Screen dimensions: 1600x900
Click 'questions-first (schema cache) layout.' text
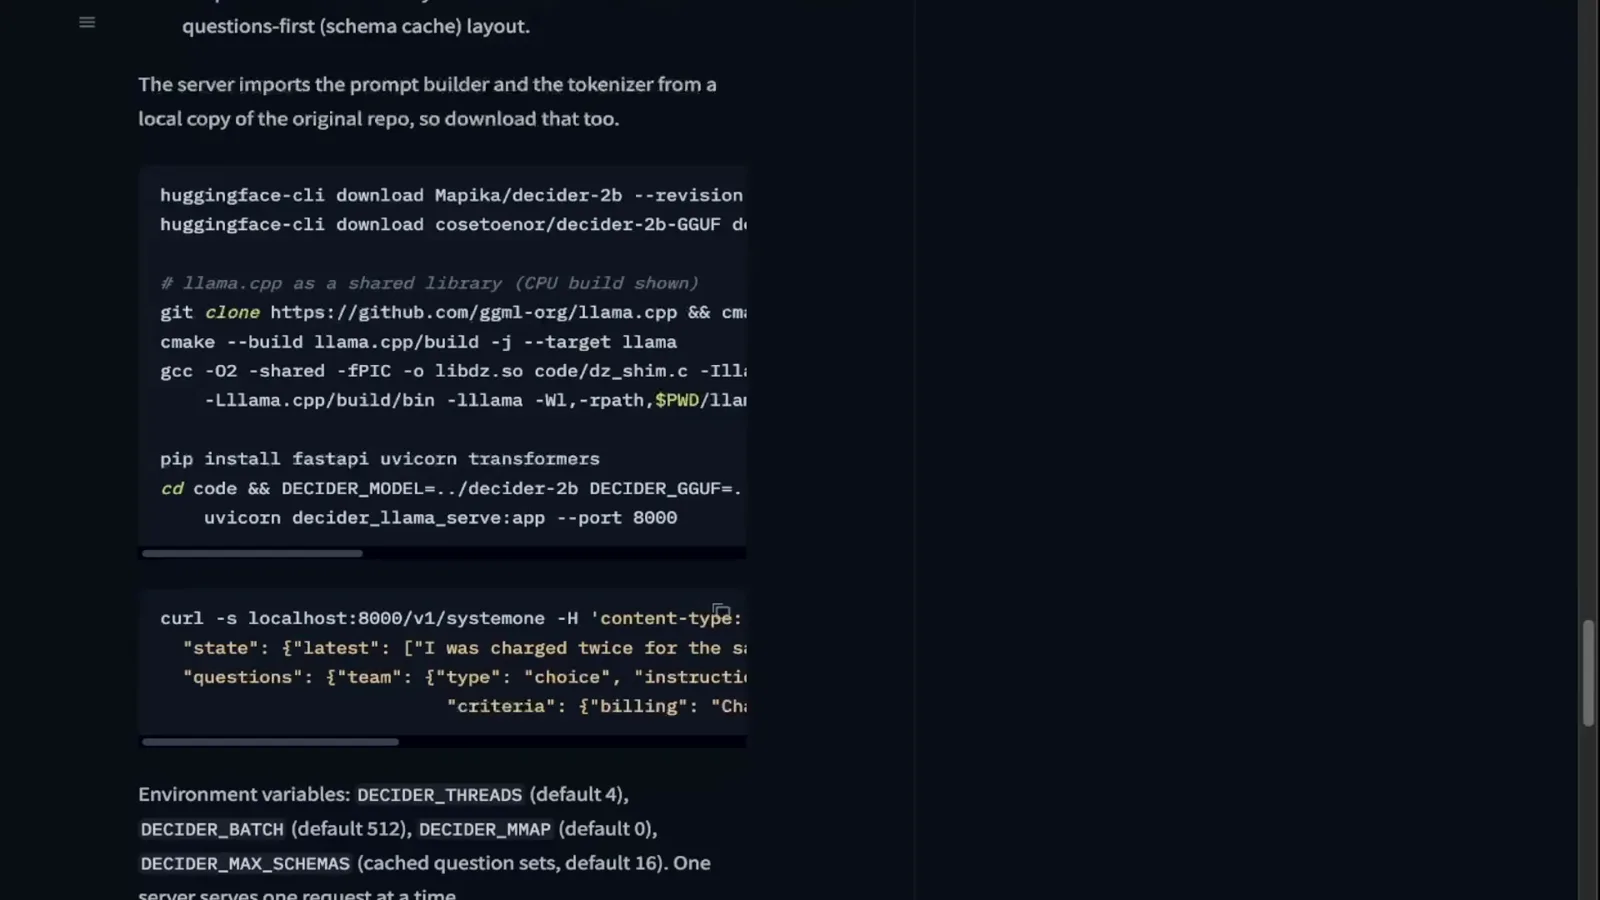coord(356,26)
